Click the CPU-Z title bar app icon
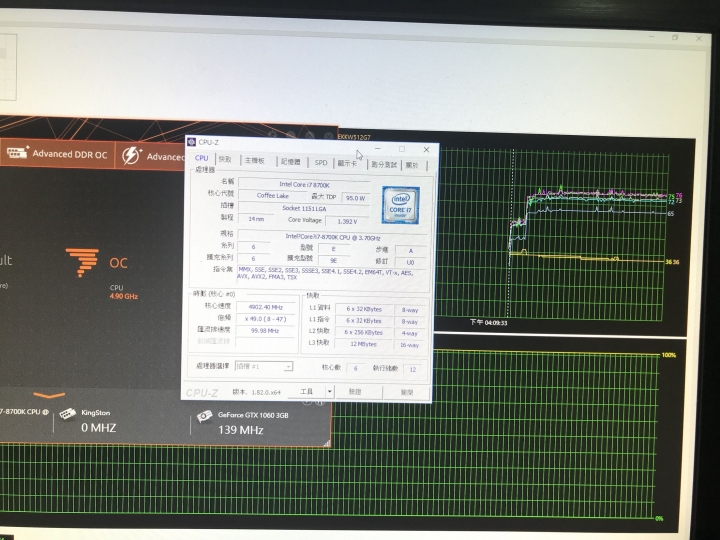The width and height of the screenshot is (720, 540). click(x=191, y=142)
